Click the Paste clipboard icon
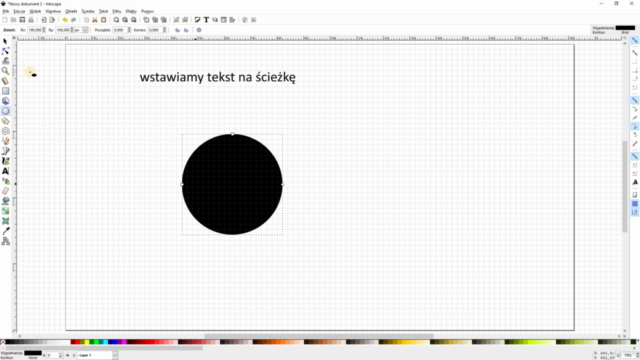640x360 pixels. 104,20
